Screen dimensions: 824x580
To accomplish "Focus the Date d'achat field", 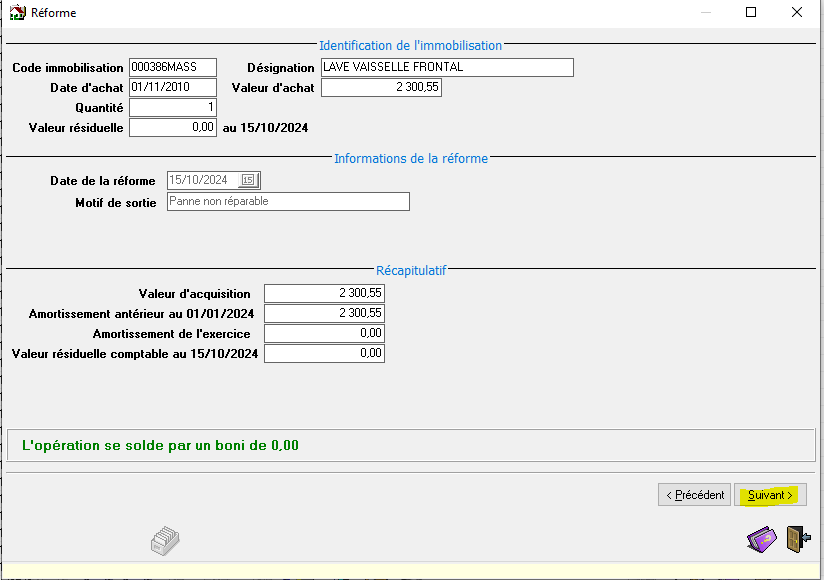I will pyautogui.click(x=172, y=87).
